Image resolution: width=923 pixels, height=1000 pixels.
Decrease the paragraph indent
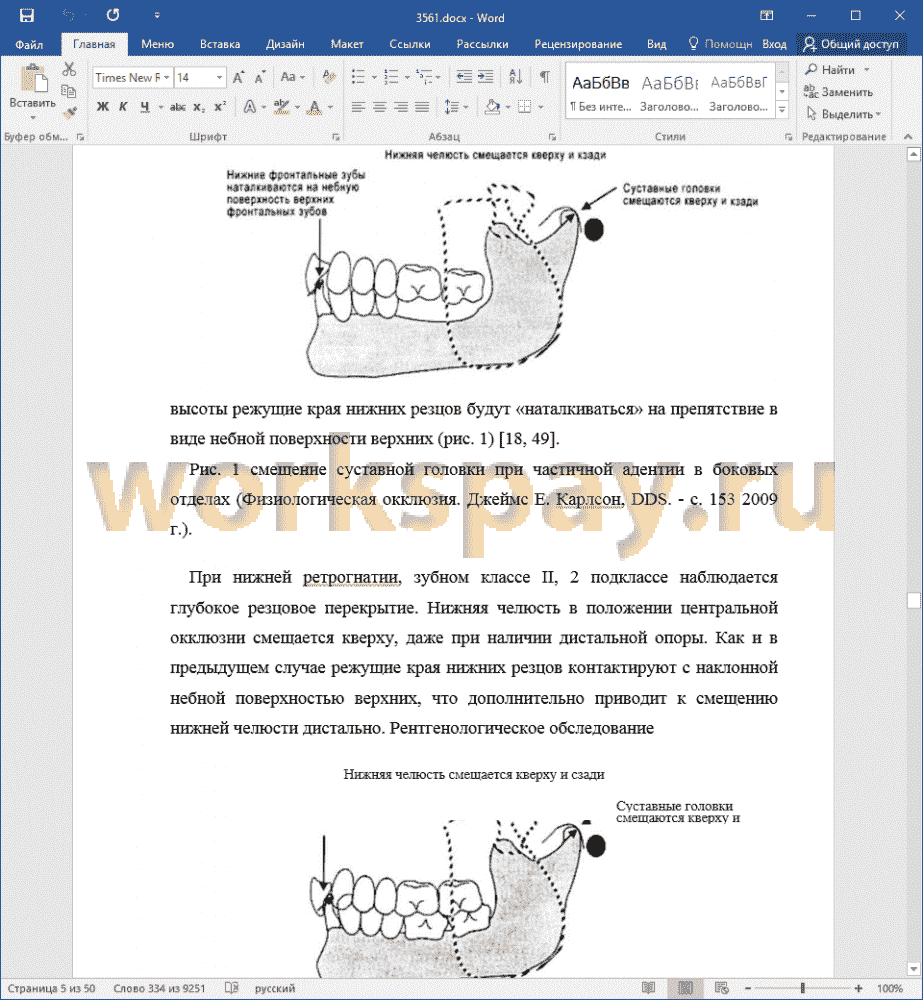pos(464,78)
